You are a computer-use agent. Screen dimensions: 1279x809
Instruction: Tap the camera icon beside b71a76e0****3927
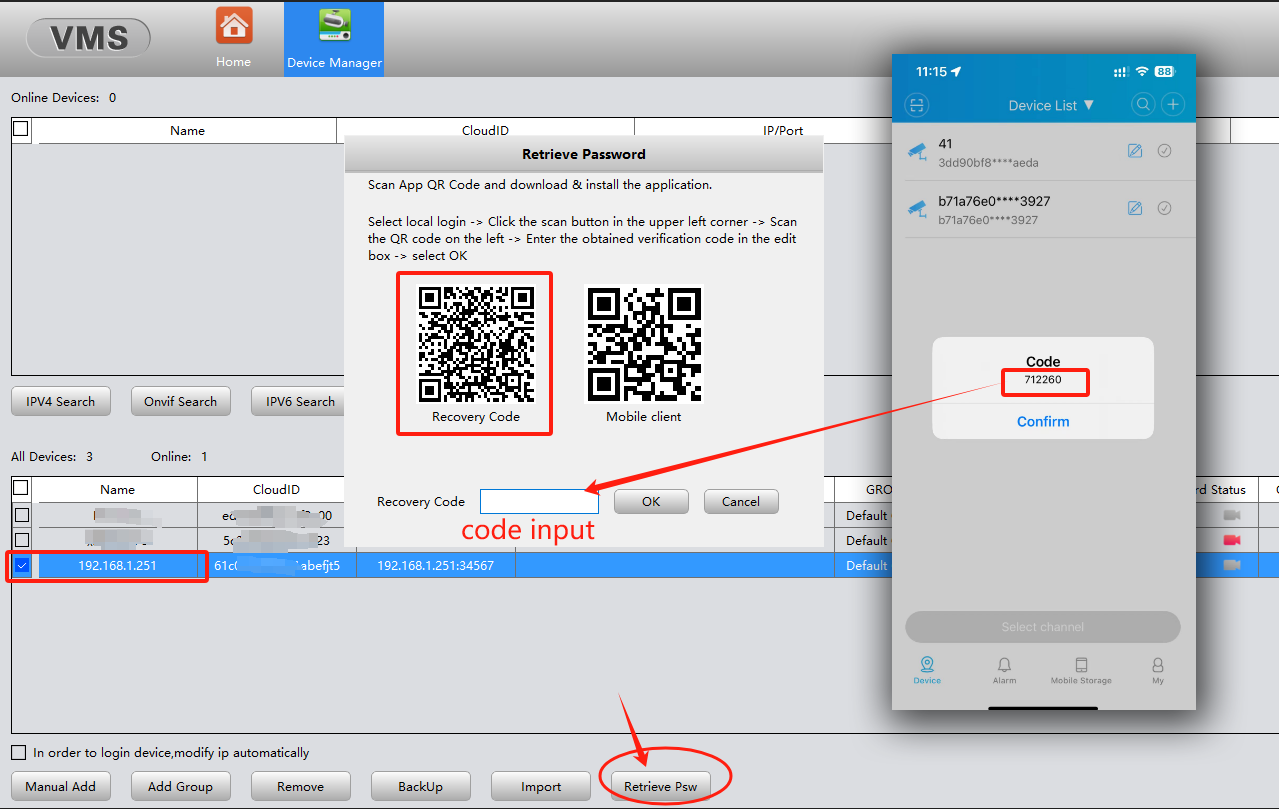pos(917,208)
